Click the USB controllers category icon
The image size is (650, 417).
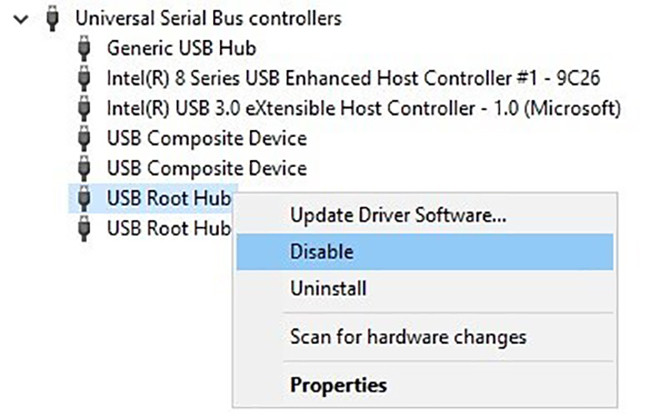pos(54,18)
